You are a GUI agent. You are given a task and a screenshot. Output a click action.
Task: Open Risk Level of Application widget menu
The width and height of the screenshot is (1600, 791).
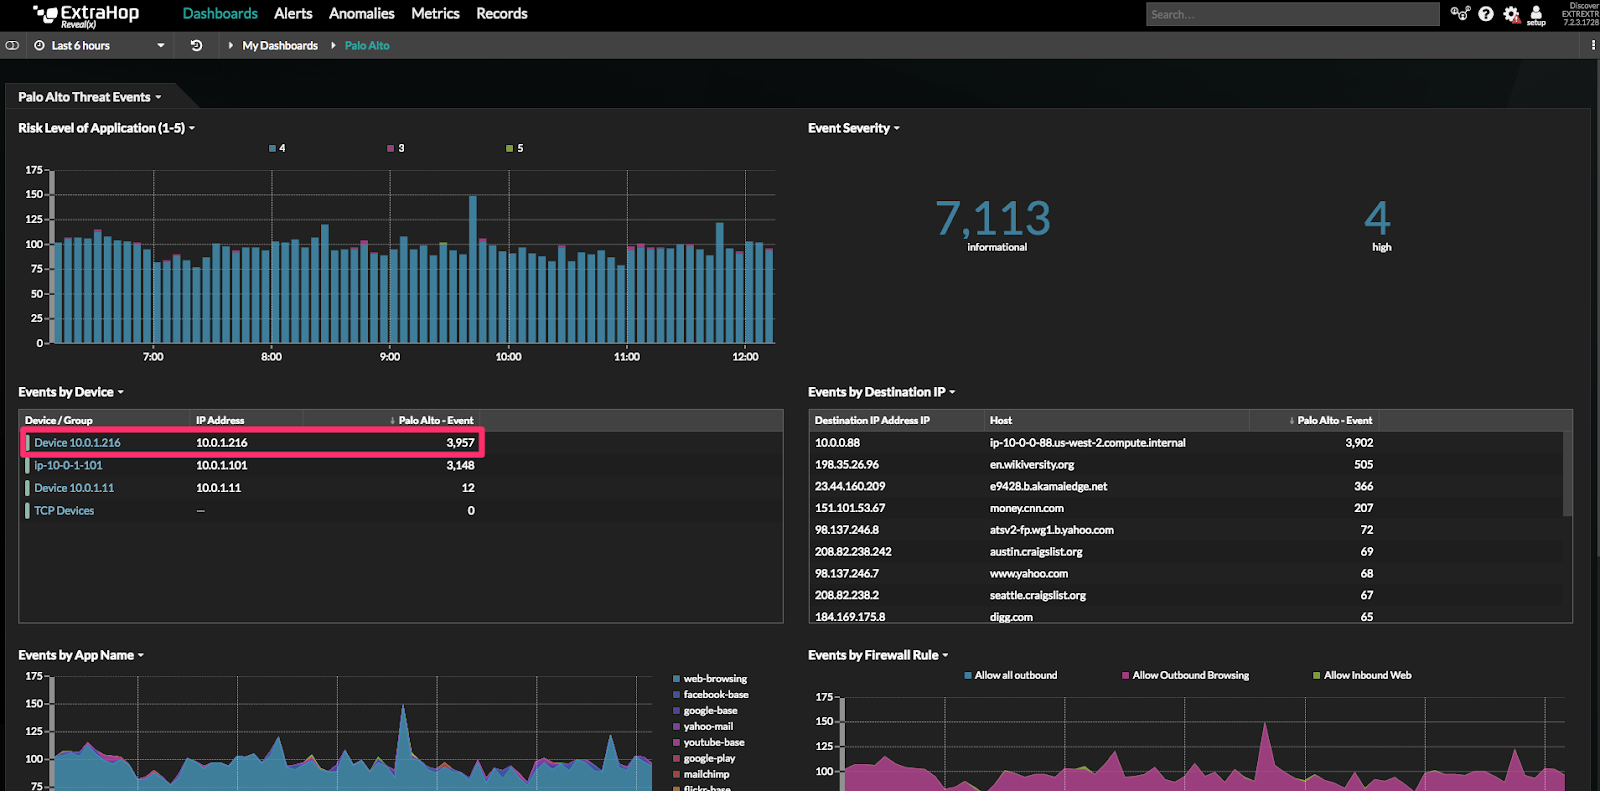(x=106, y=128)
